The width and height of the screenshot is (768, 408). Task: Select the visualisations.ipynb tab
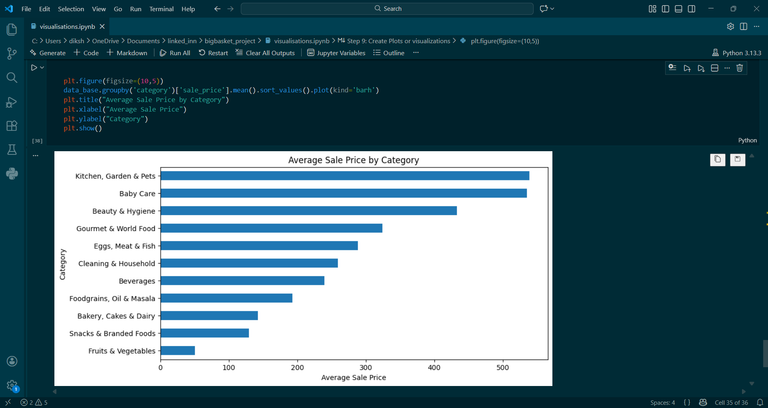point(62,26)
